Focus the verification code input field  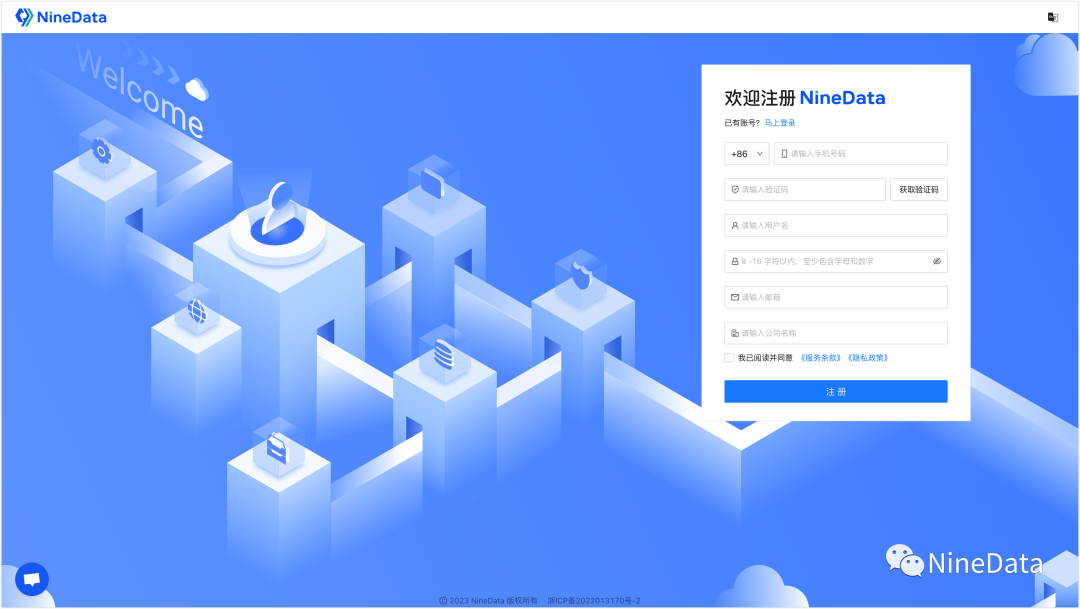point(804,189)
